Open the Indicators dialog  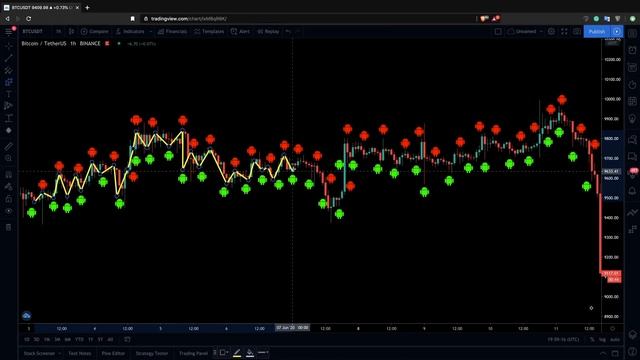point(130,31)
